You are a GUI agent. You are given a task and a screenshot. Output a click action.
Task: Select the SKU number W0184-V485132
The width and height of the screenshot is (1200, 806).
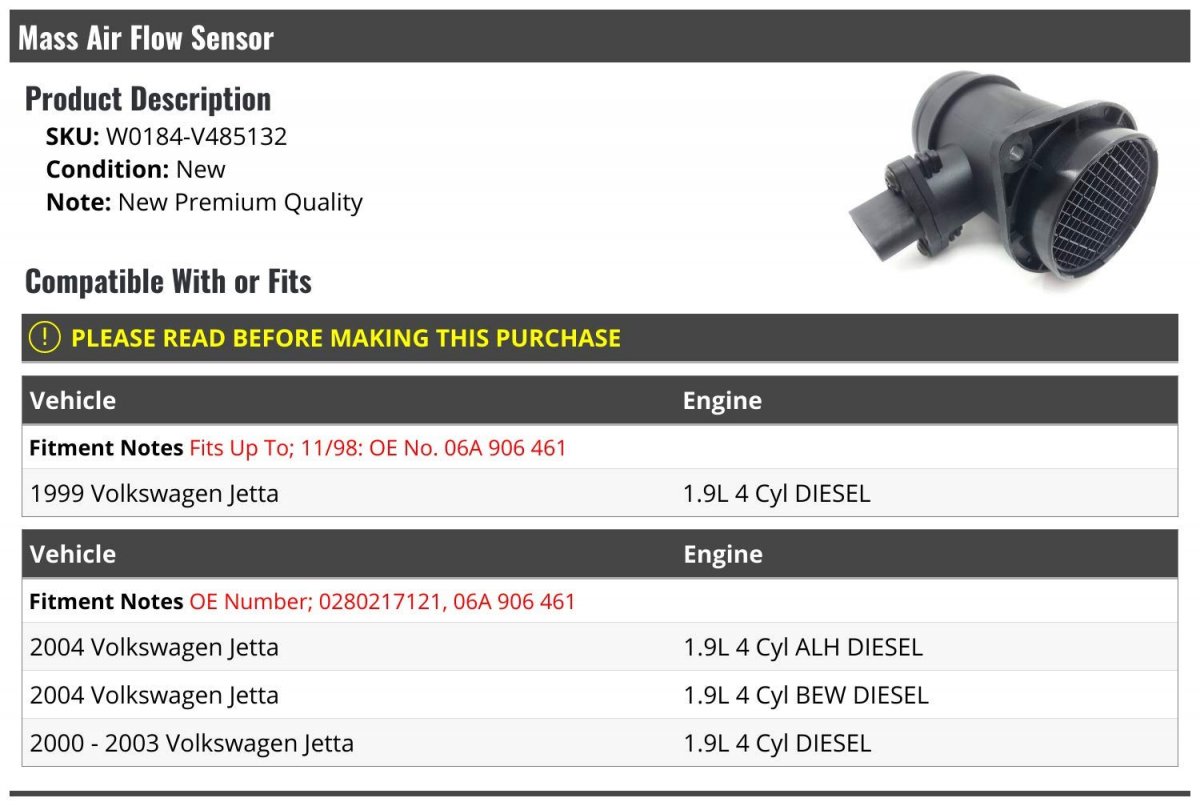[x=196, y=136]
